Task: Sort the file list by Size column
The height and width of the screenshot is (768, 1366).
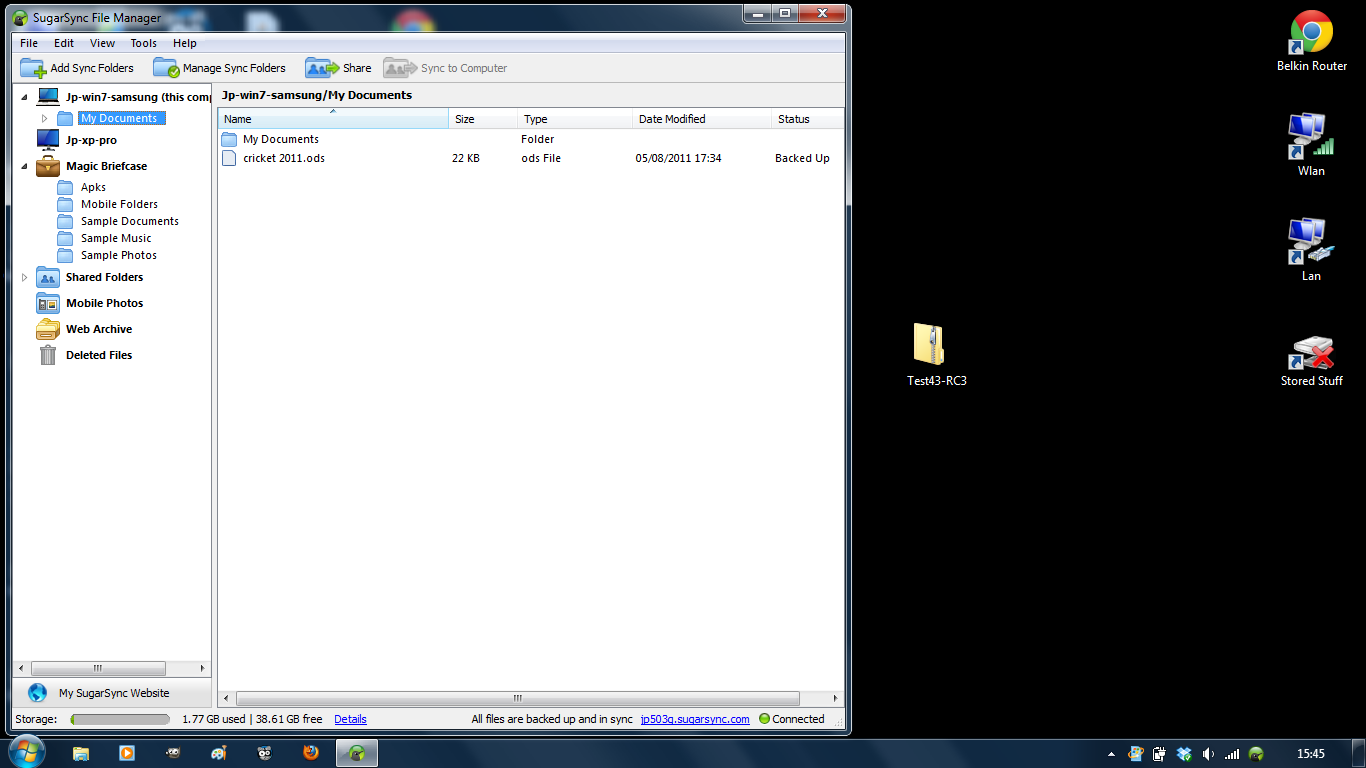Action: (x=483, y=119)
